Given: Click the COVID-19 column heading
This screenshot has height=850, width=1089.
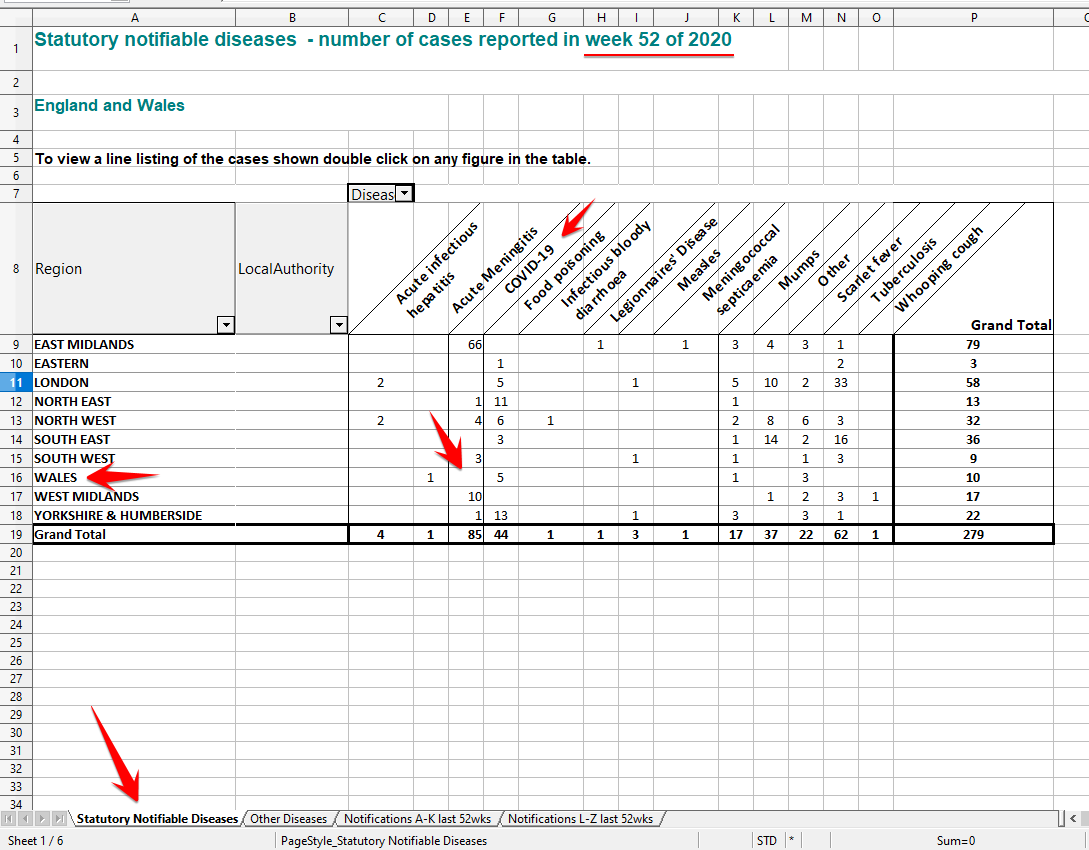Looking at the screenshot, I should click(x=529, y=269).
